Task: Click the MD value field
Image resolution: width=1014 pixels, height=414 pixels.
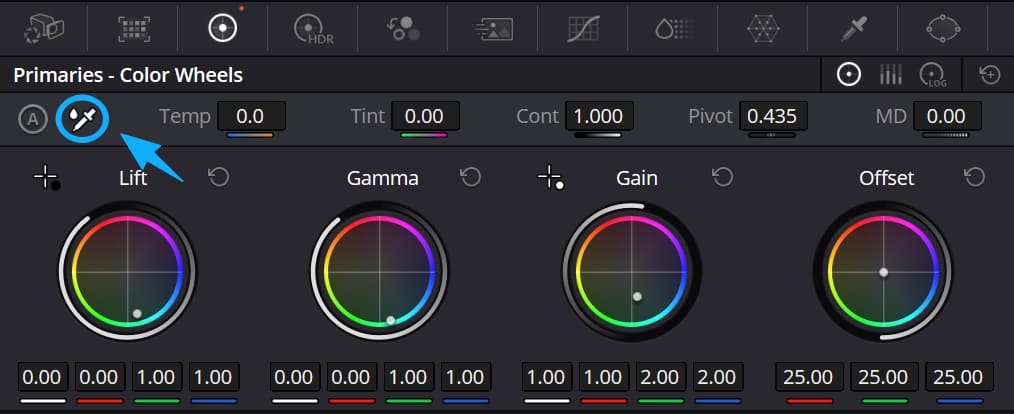Action: (947, 116)
